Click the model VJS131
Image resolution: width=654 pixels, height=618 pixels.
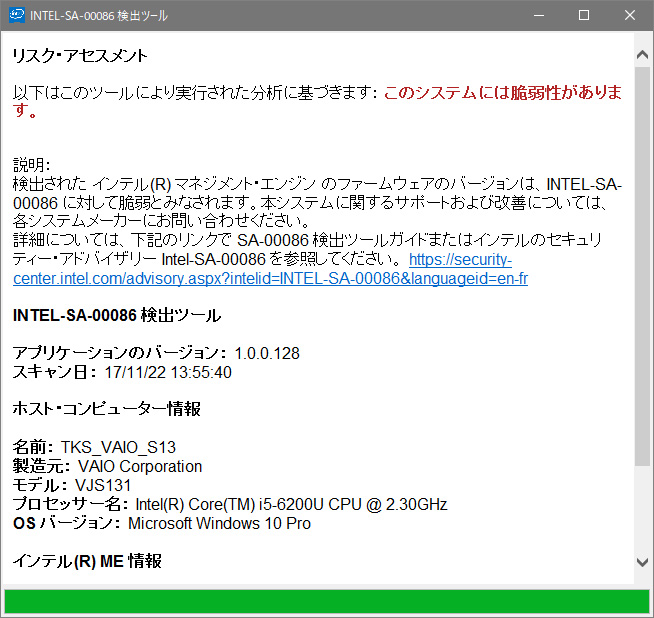tap(103, 485)
